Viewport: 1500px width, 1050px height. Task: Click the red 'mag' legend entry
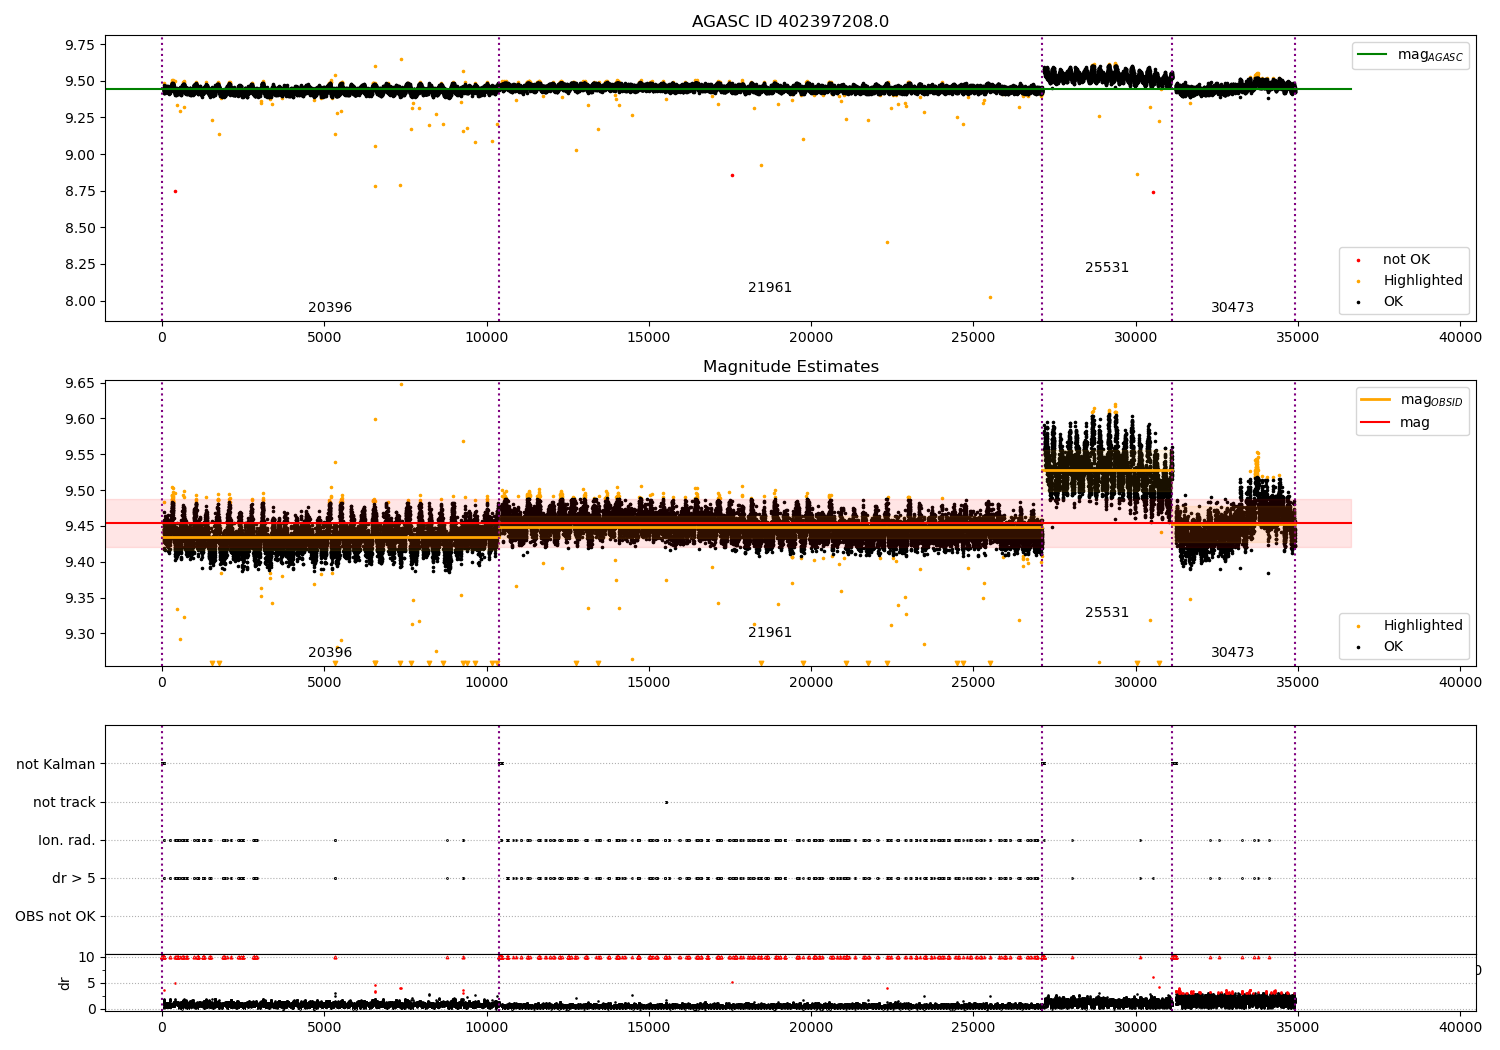[x=1395, y=422]
